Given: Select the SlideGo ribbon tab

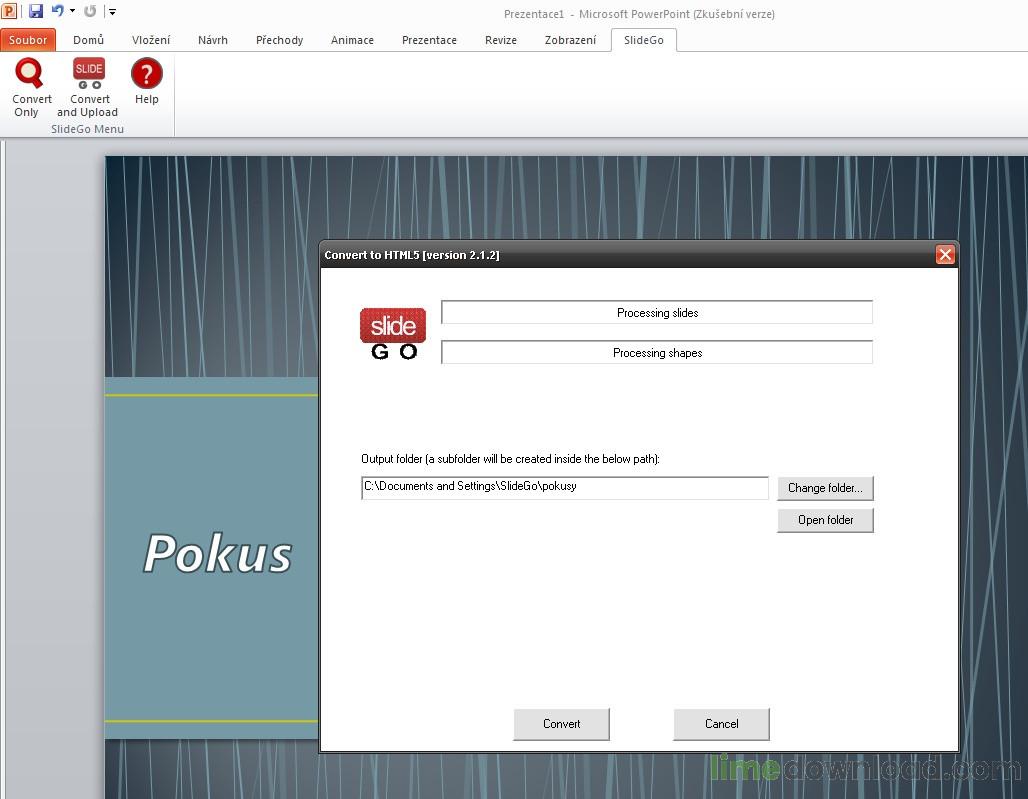Looking at the screenshot, I should (644, 40).
